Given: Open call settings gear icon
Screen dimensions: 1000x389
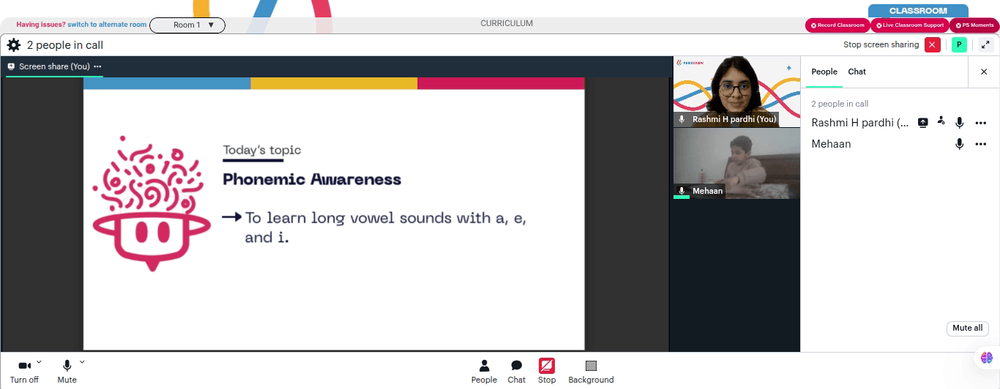Looking at the screenshot, I should click(13, 45).
